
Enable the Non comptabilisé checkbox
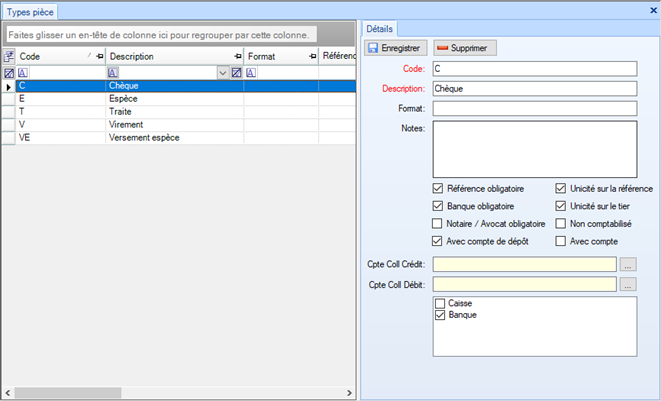[561, 223]
